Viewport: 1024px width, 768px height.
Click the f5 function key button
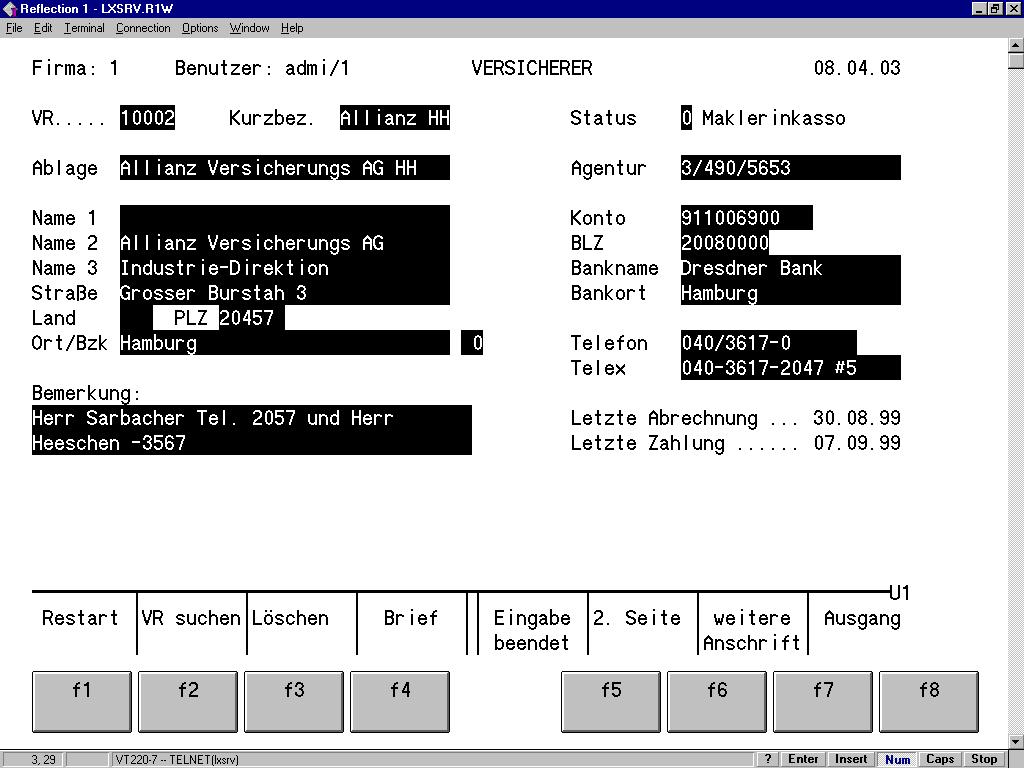611,701
